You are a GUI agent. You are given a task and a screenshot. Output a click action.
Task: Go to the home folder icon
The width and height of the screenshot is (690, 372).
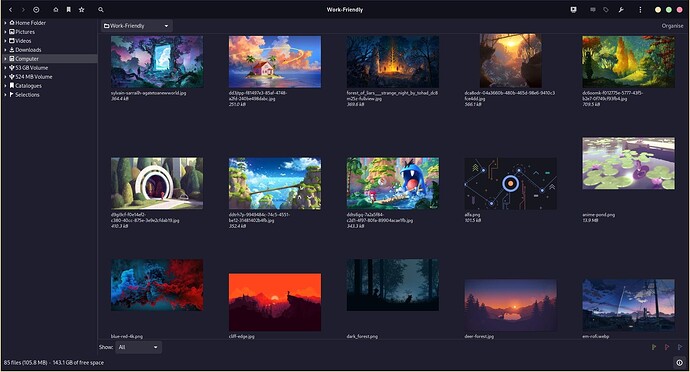(55, 10)
